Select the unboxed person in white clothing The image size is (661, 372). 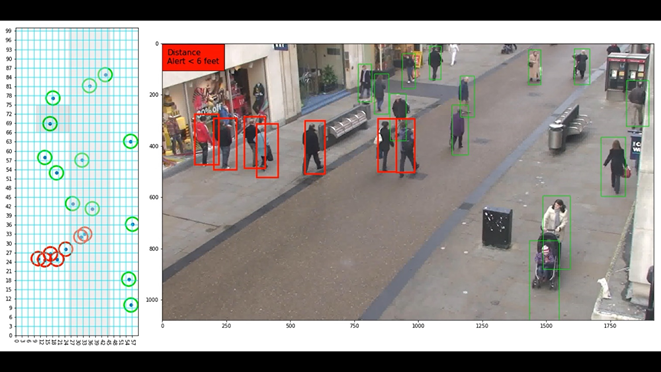click(454, 54)
